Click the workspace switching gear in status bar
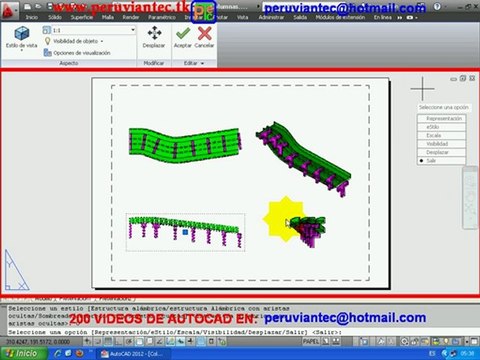 click(404, 341)
